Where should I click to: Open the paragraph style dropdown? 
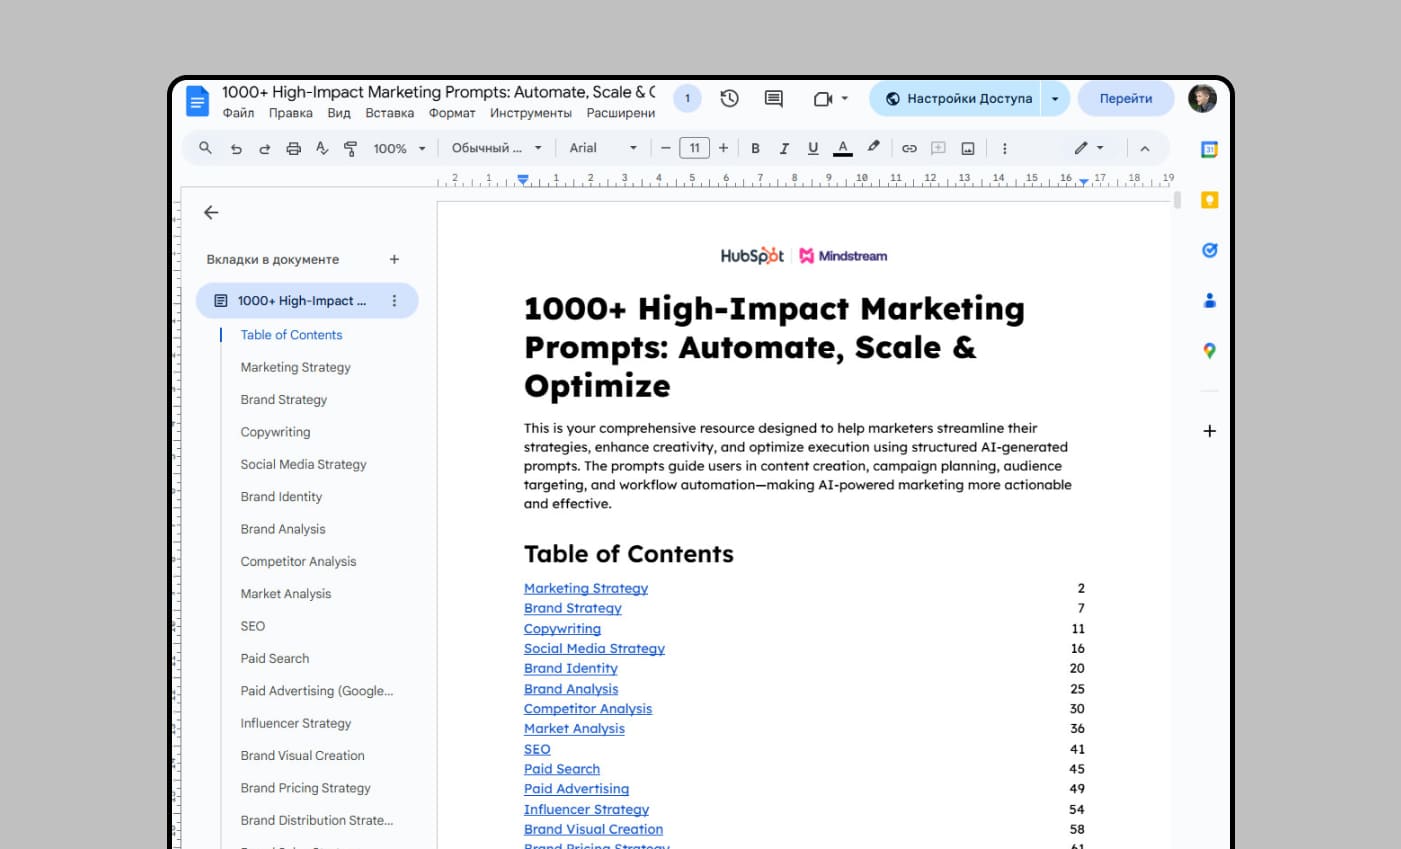492,147
